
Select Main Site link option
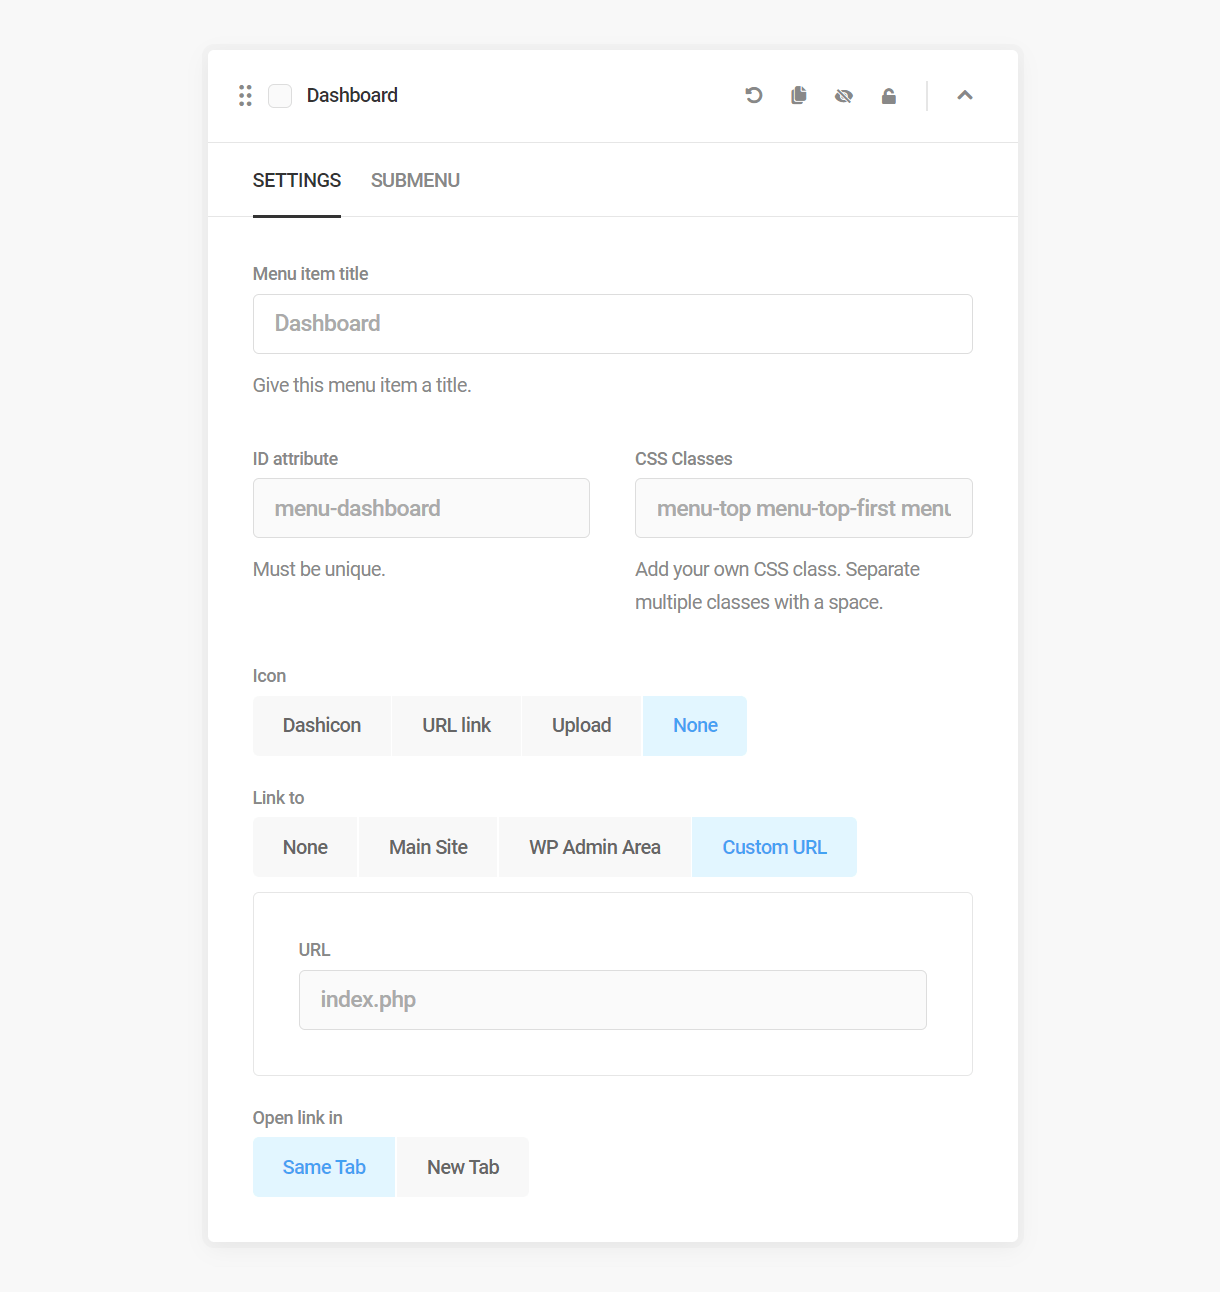click(428, 847)
